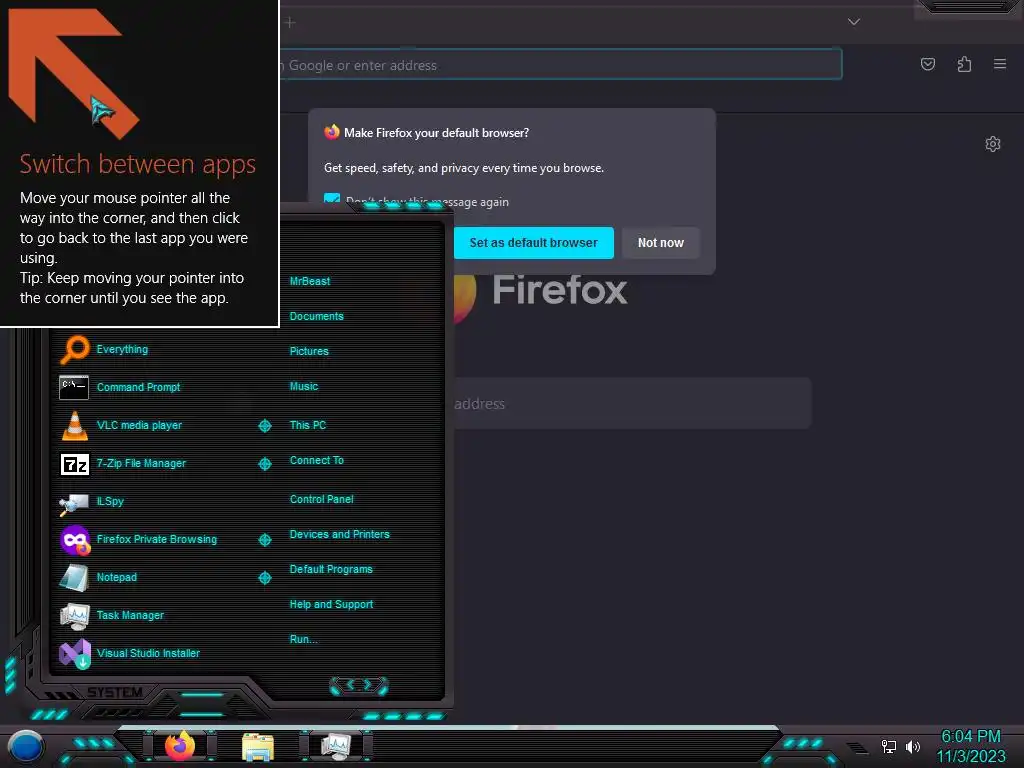The width and height of the screenshot is (1024, 768).
Task: Open File Explorer on the taskbar
Action: click(x=258, y=747)
